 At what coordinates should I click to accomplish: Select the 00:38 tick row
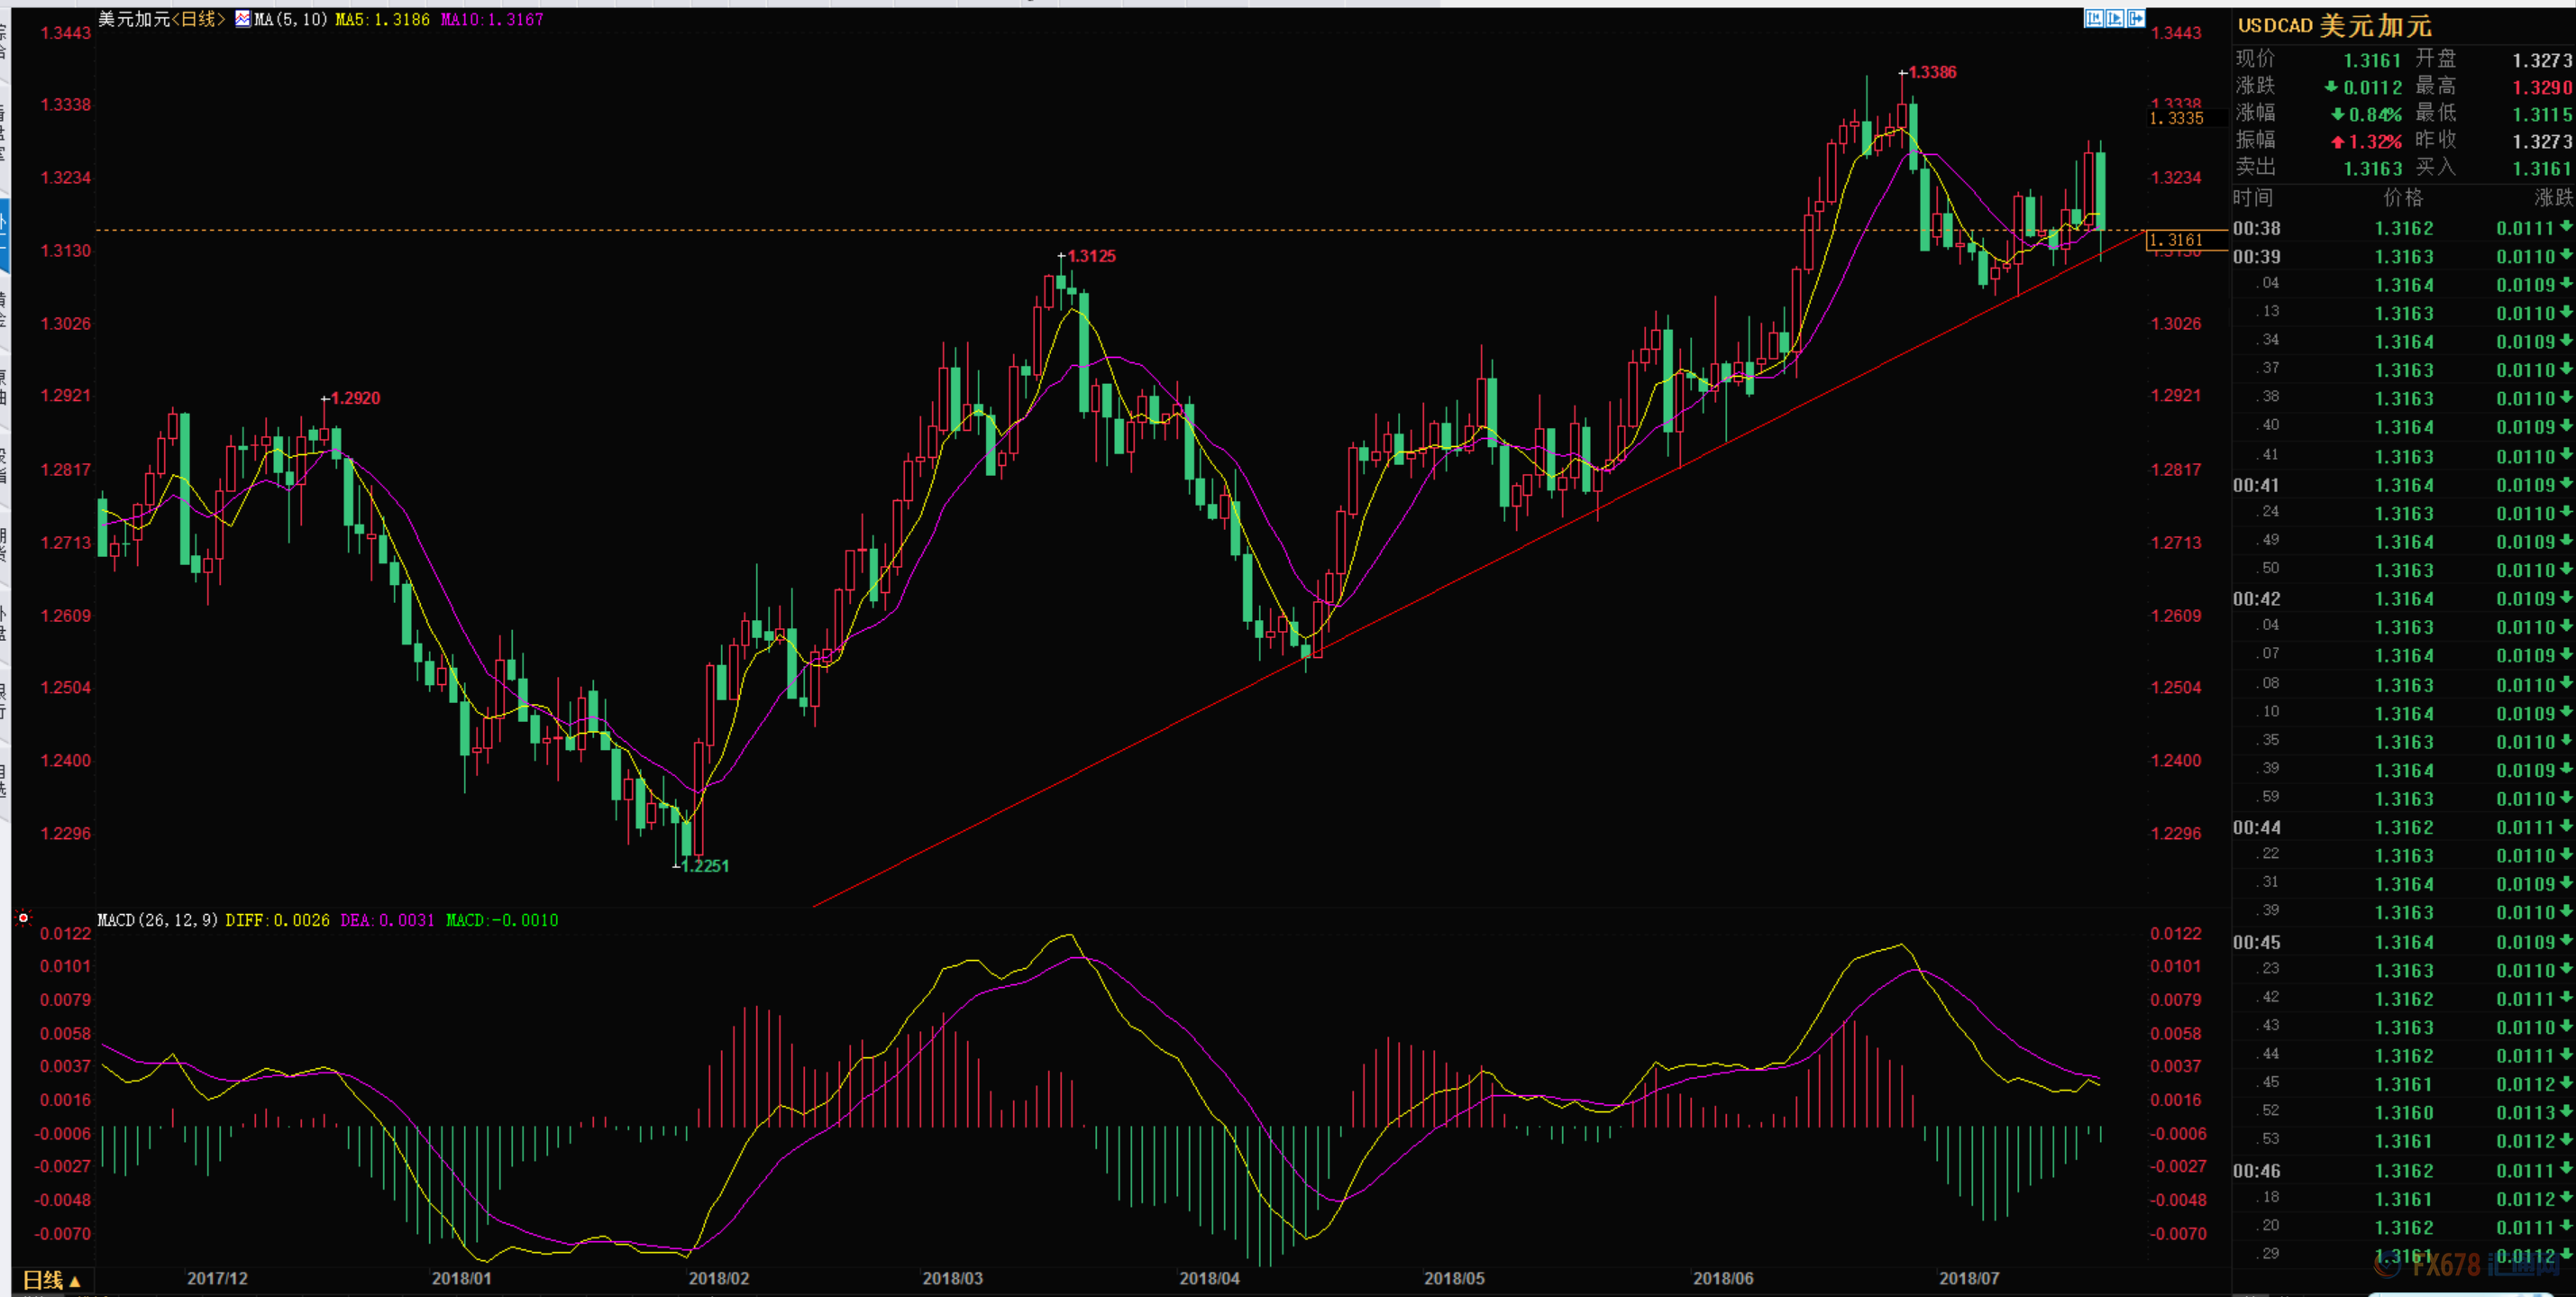coord(2403,229)
